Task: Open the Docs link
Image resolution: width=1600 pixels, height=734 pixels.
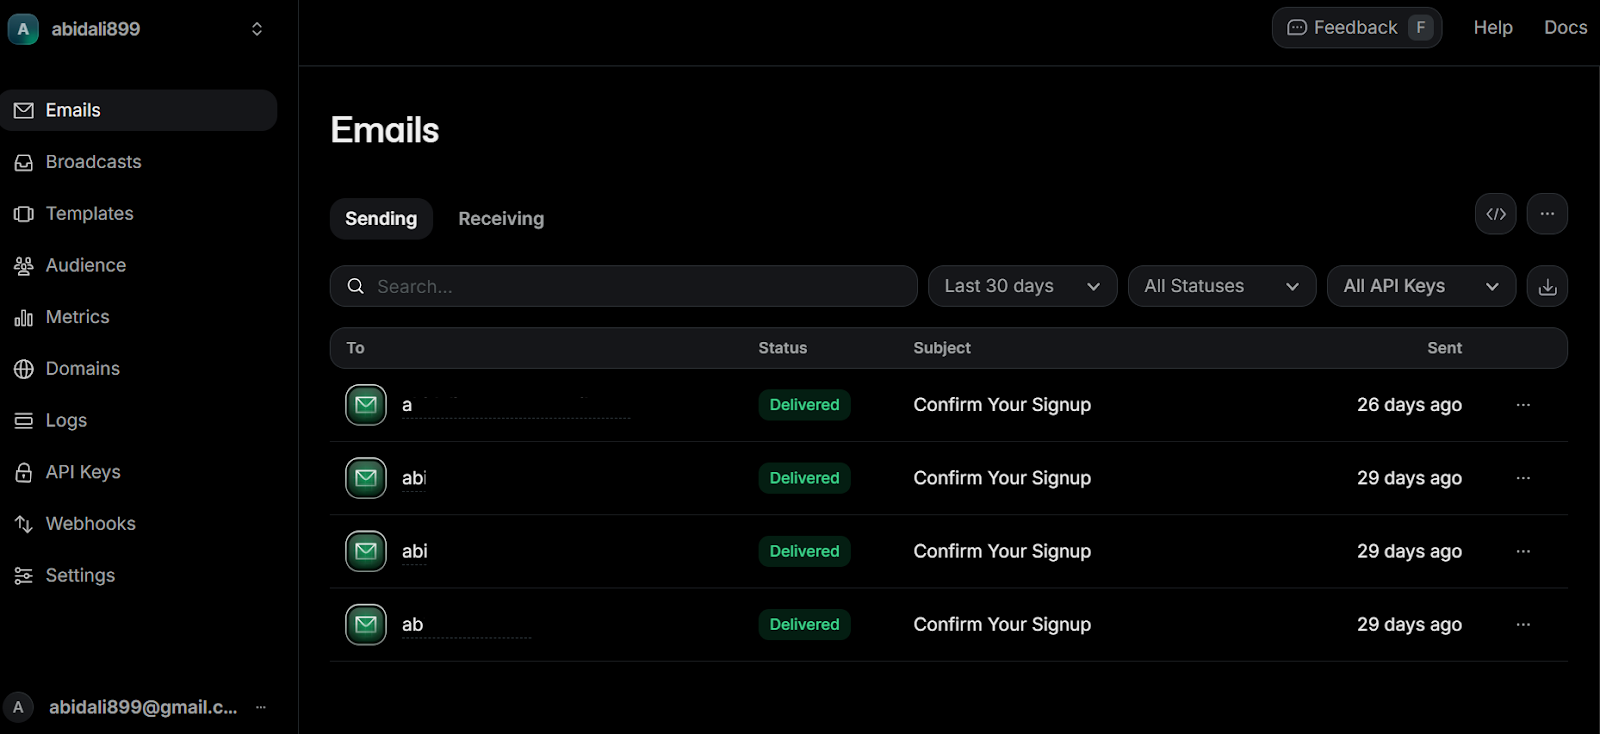Action: 1565,28
